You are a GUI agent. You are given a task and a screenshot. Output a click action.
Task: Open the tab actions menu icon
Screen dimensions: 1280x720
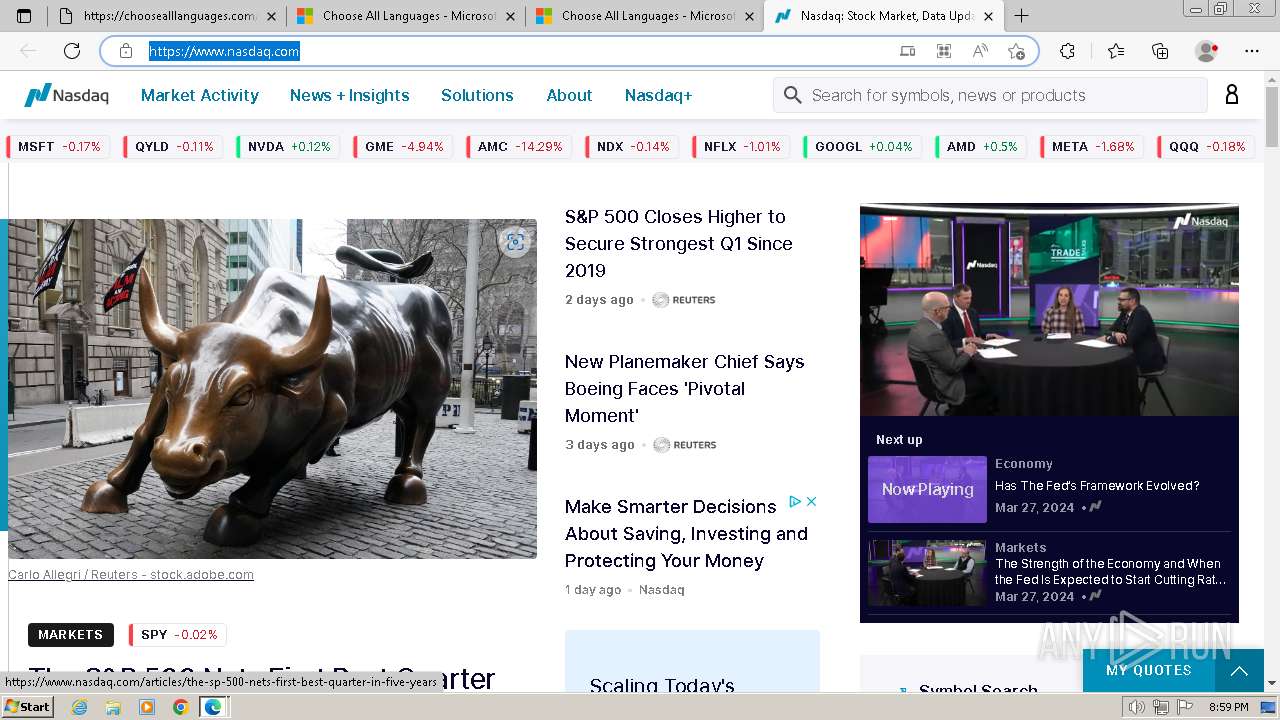[24, 16]
